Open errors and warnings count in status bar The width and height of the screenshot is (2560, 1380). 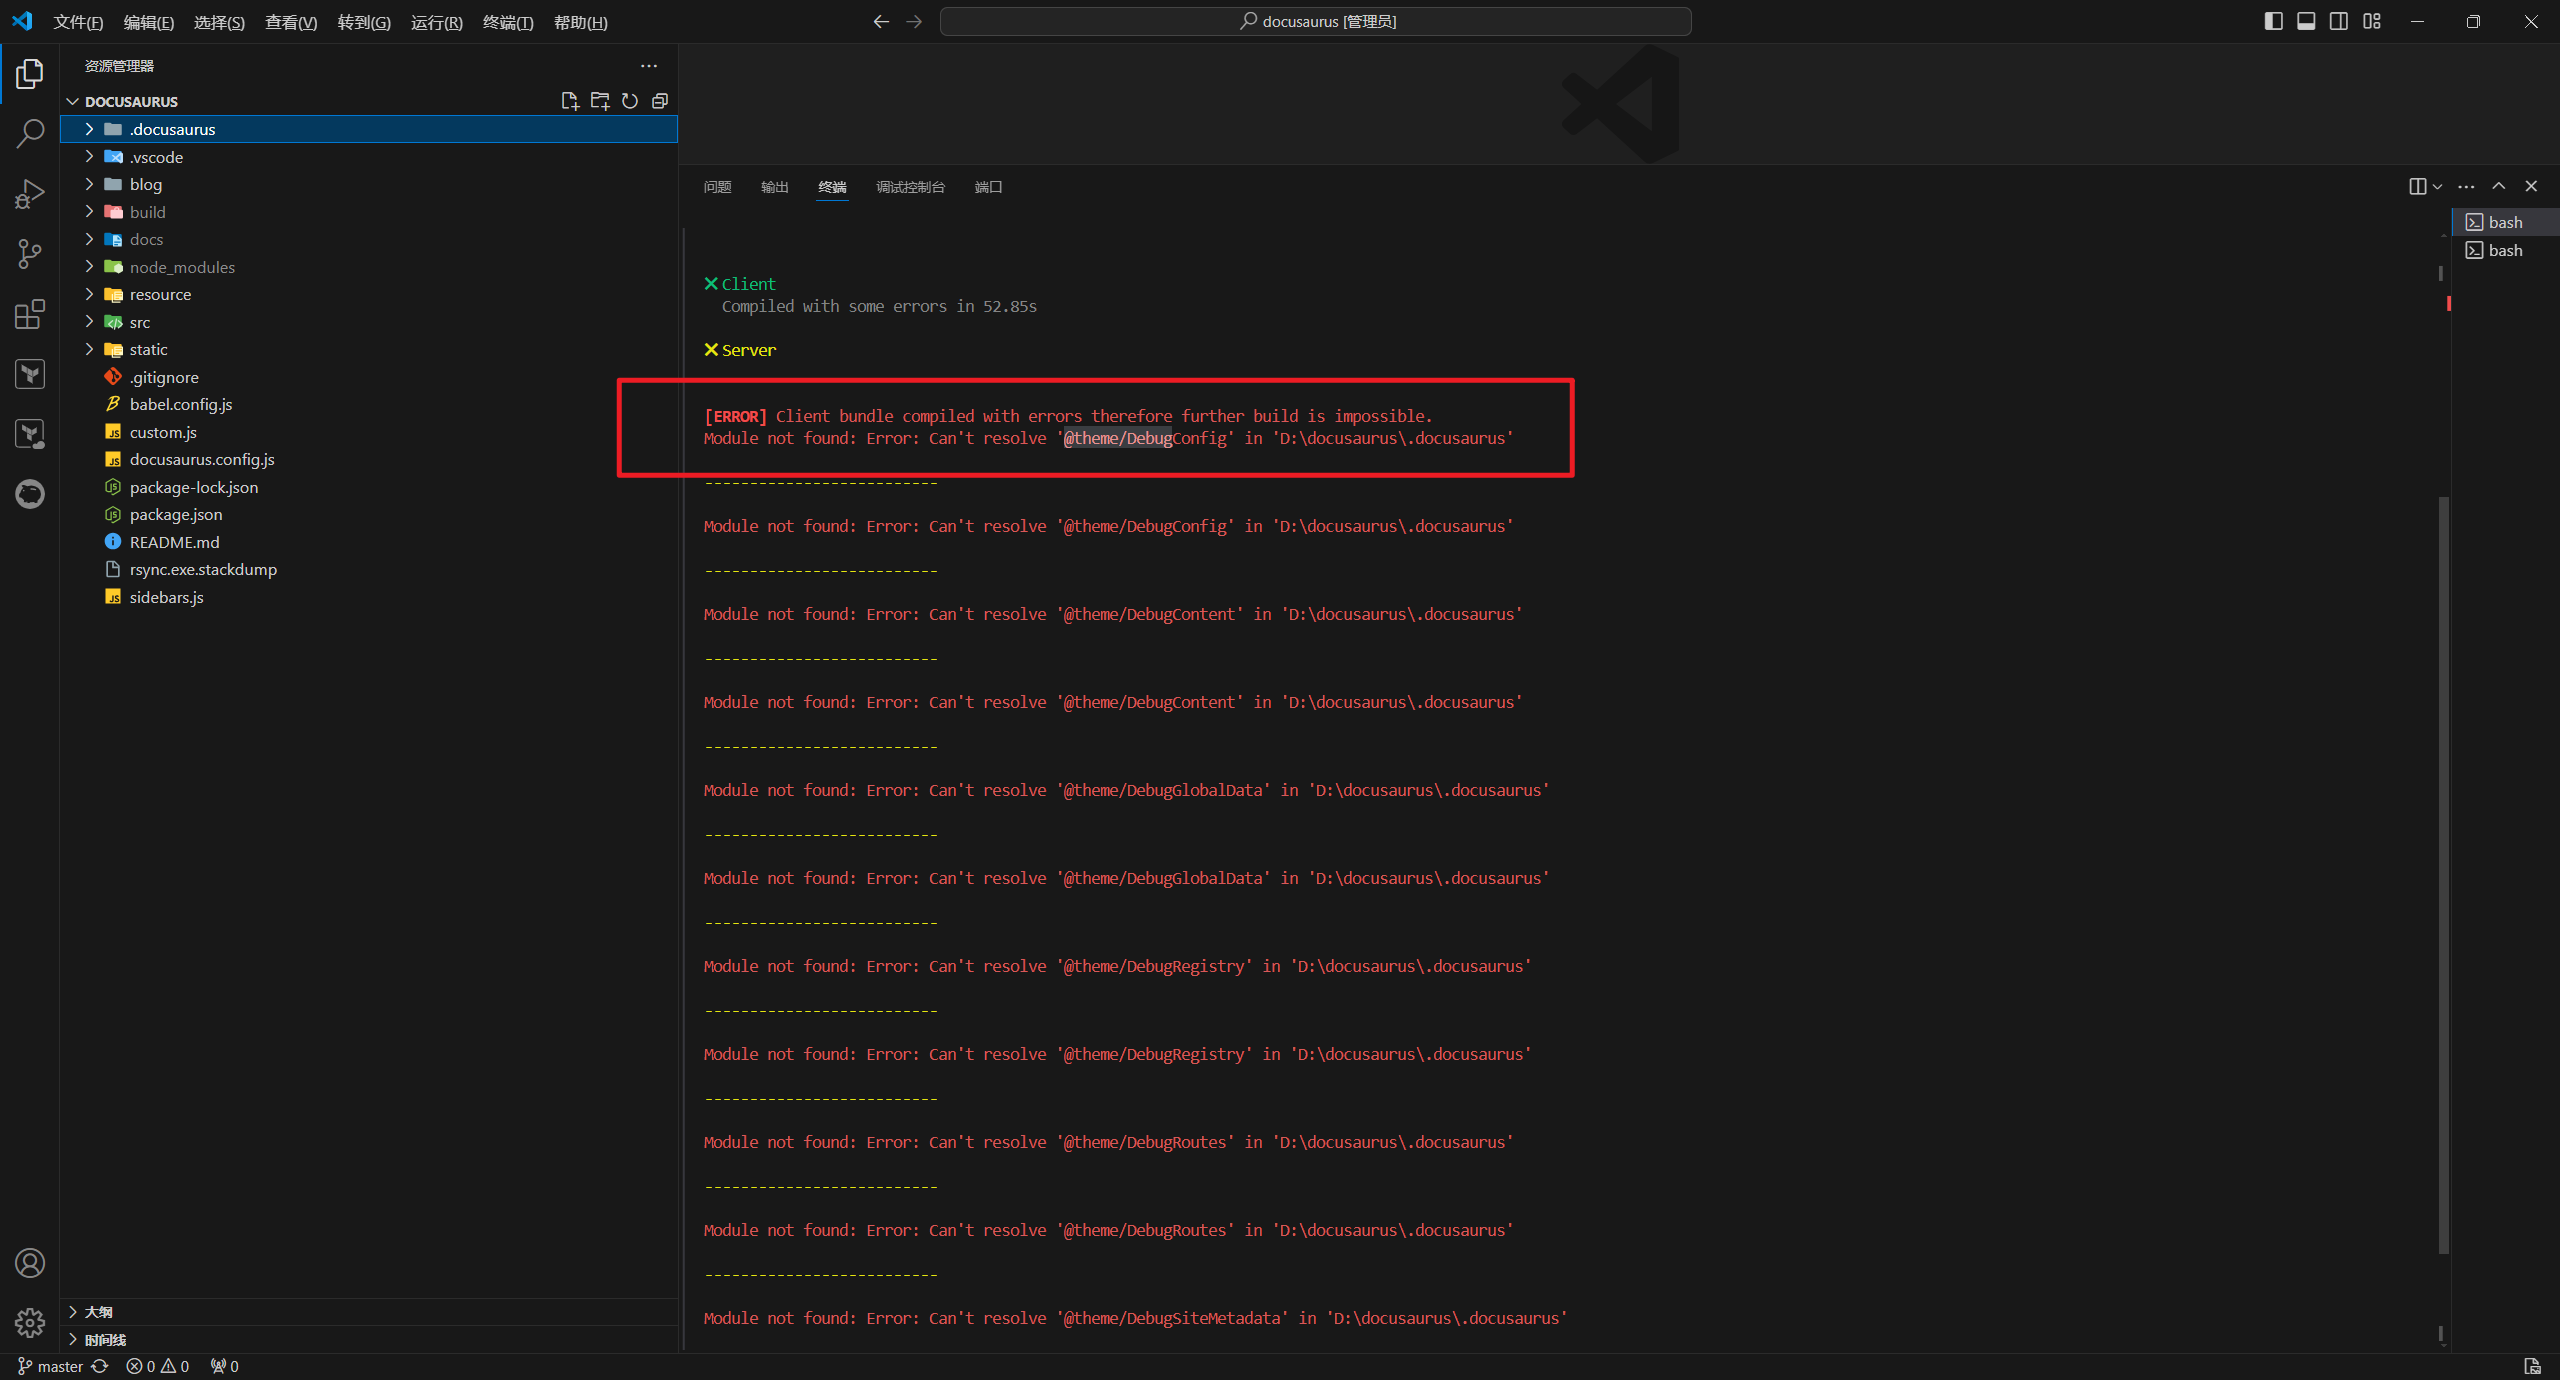[158, 1366]
